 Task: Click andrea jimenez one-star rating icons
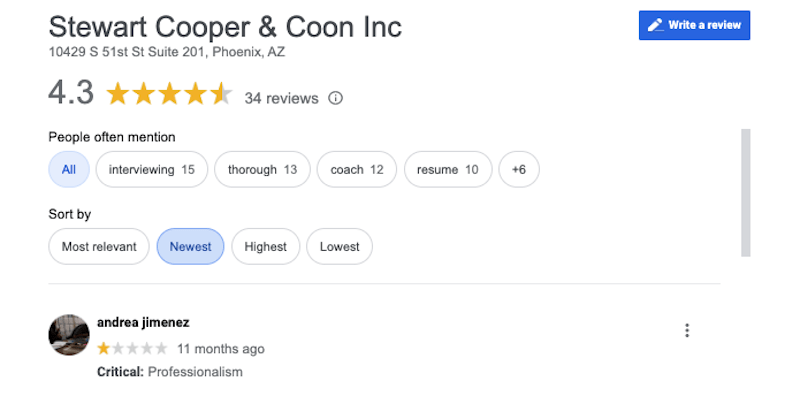[x=132, y=349]
